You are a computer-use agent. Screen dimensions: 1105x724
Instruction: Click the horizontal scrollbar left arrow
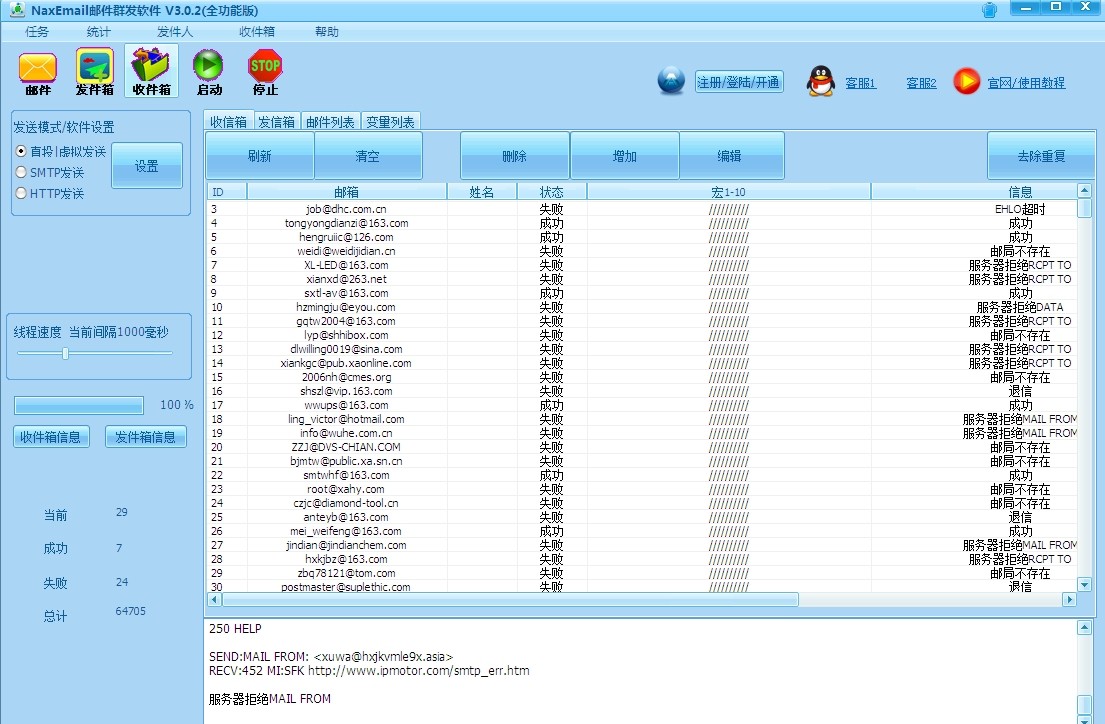click(x=214, y=599)
